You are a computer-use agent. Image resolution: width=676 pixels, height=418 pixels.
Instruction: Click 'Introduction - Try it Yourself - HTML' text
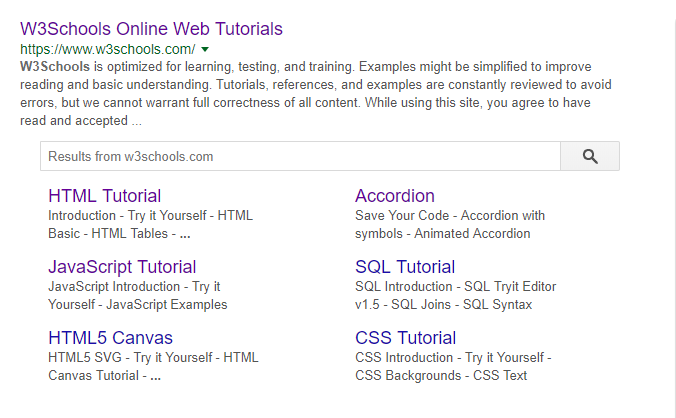[x=150, y=215]
